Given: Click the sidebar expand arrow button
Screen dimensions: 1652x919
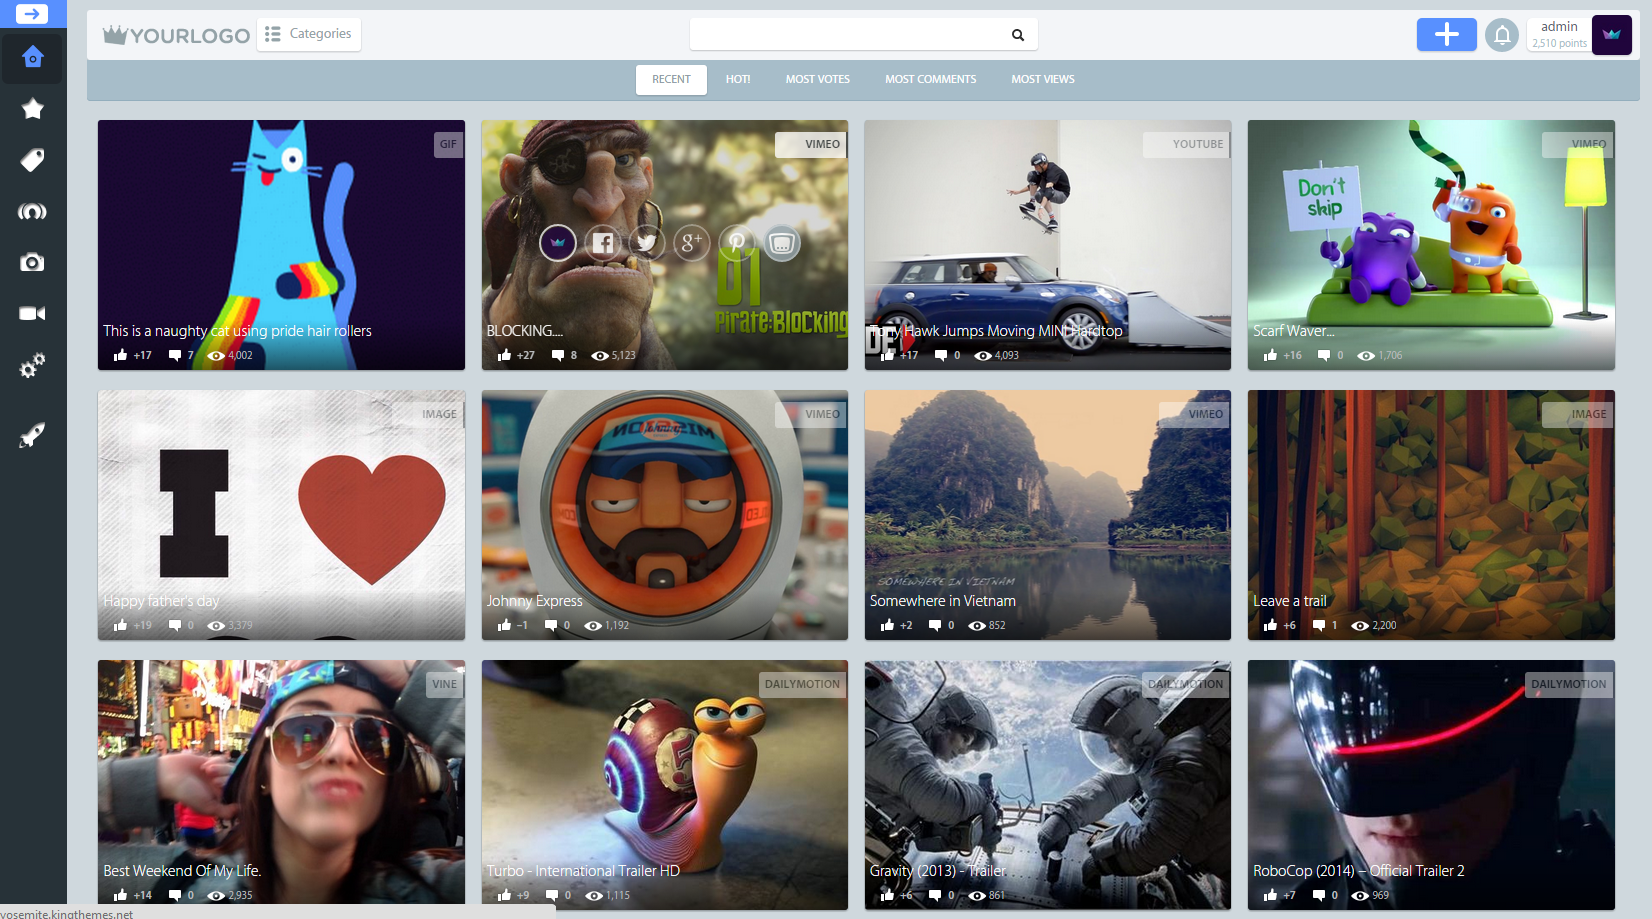Looking at the screenshot, I should point(32,14).
